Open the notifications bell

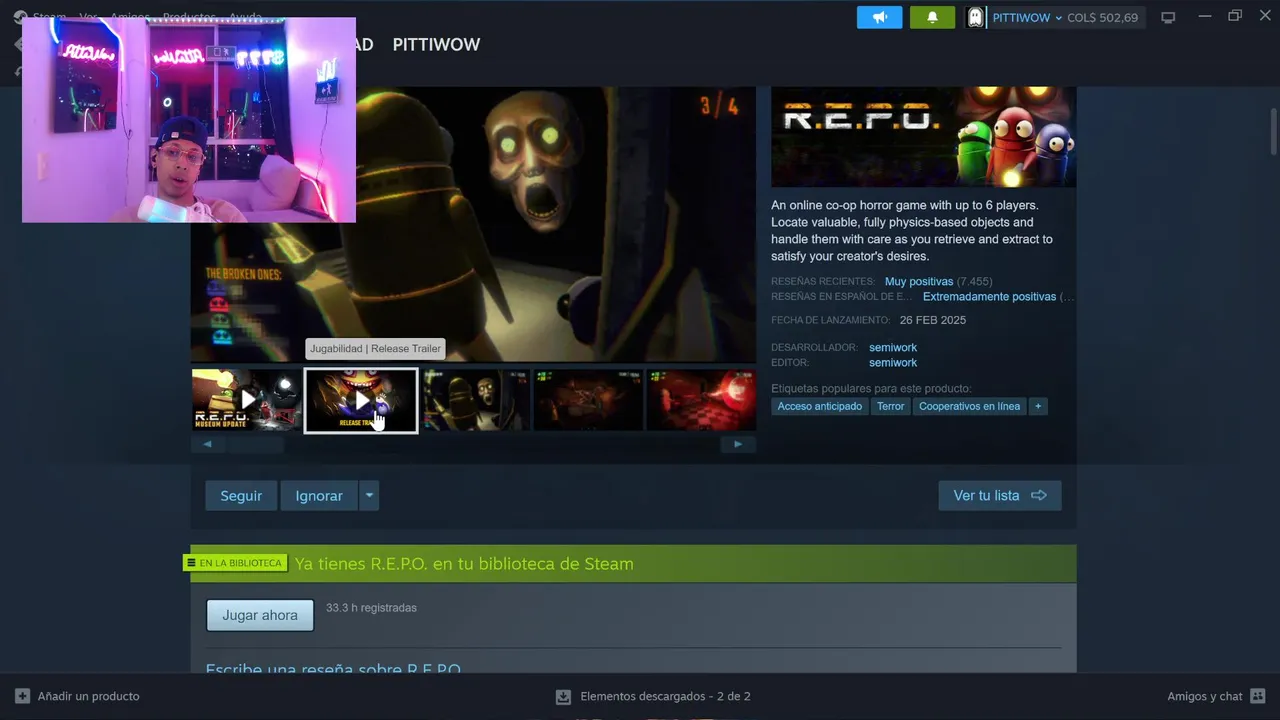click(x=932, y=18)
